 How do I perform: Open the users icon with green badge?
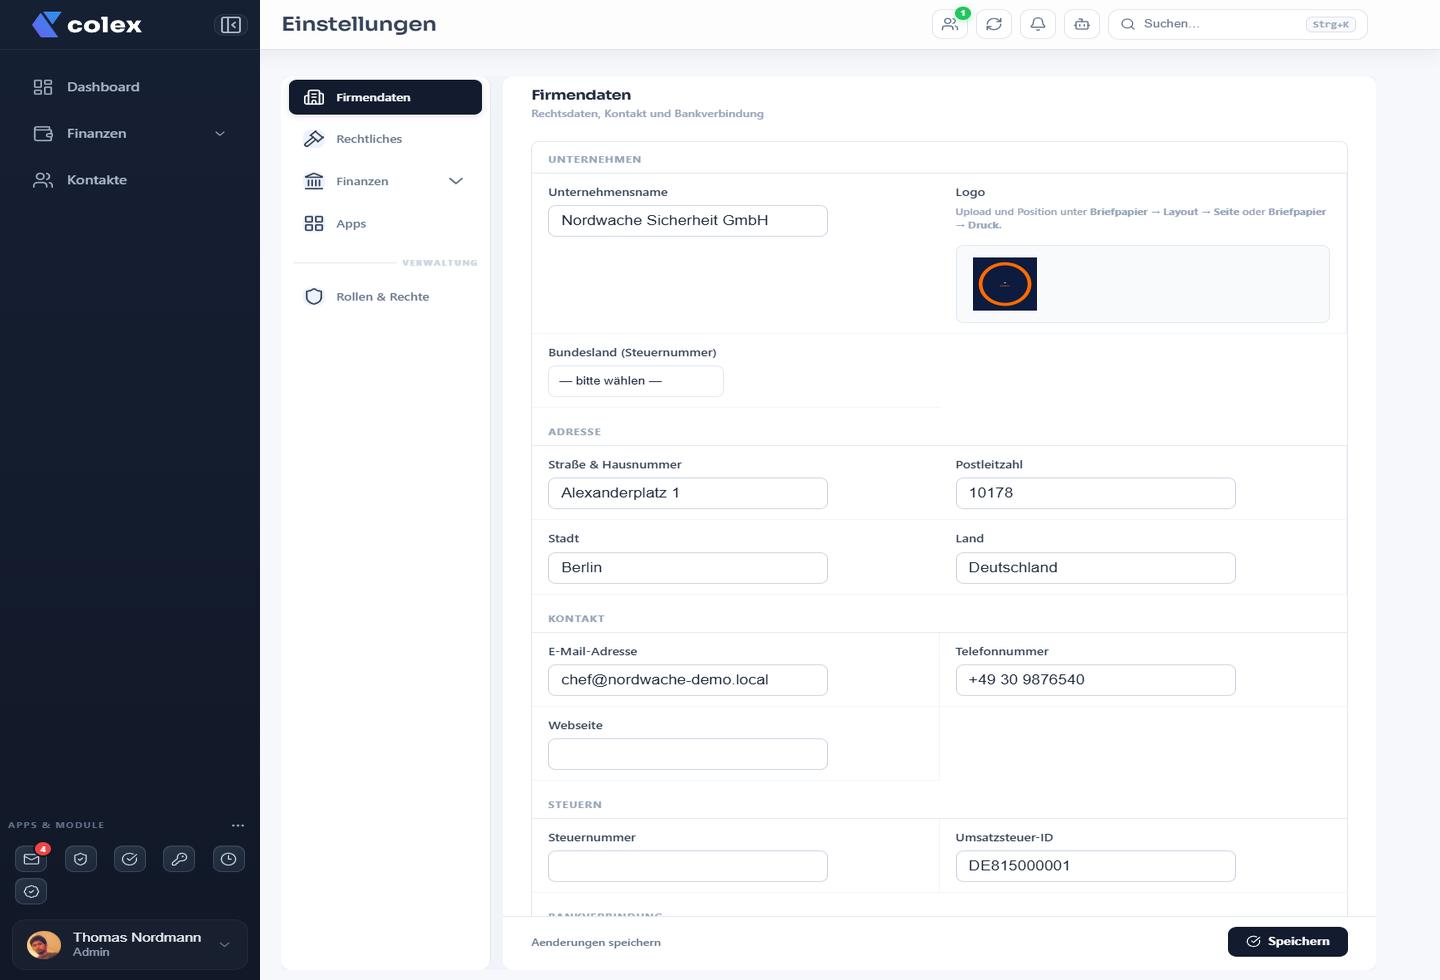(x=950, y=24)
